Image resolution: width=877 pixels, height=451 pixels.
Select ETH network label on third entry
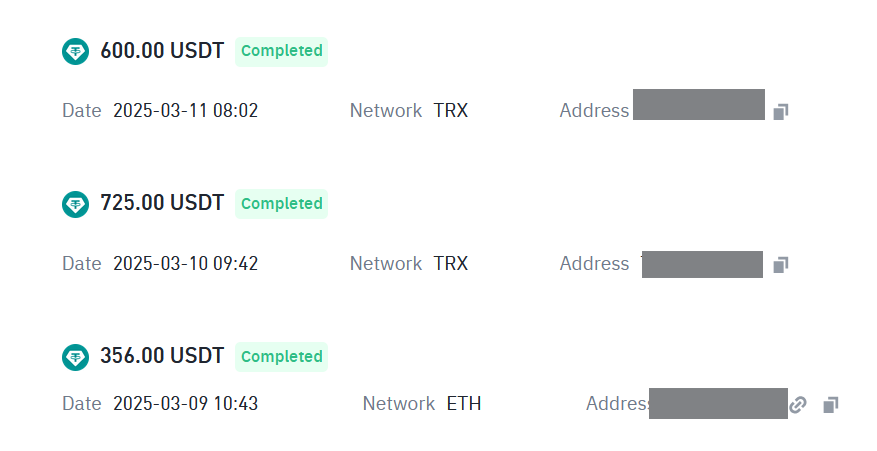click(x=464, y=403)
